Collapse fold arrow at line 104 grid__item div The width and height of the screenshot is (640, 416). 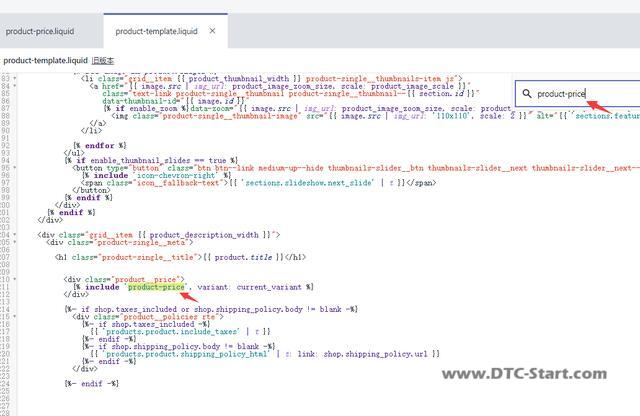(x=15, y=235)
